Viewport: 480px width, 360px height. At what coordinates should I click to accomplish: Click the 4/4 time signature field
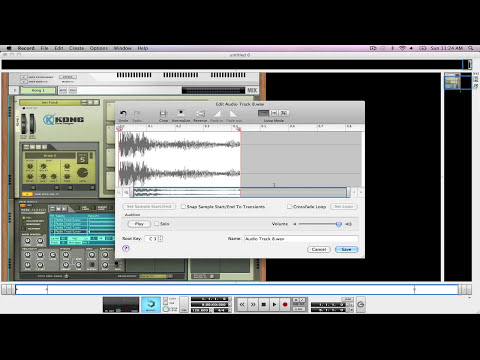[x=221, y=310]
